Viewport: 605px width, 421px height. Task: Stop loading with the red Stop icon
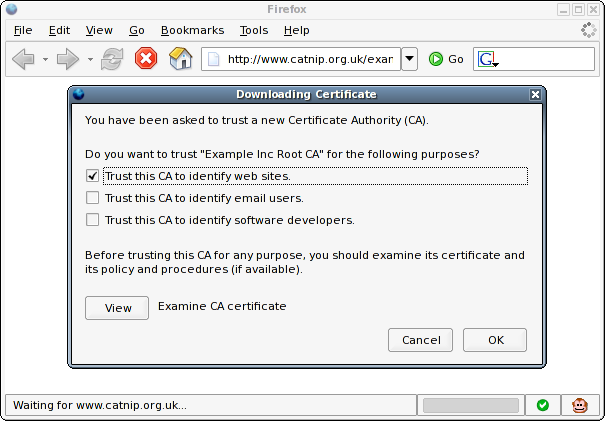click(146, 59)
